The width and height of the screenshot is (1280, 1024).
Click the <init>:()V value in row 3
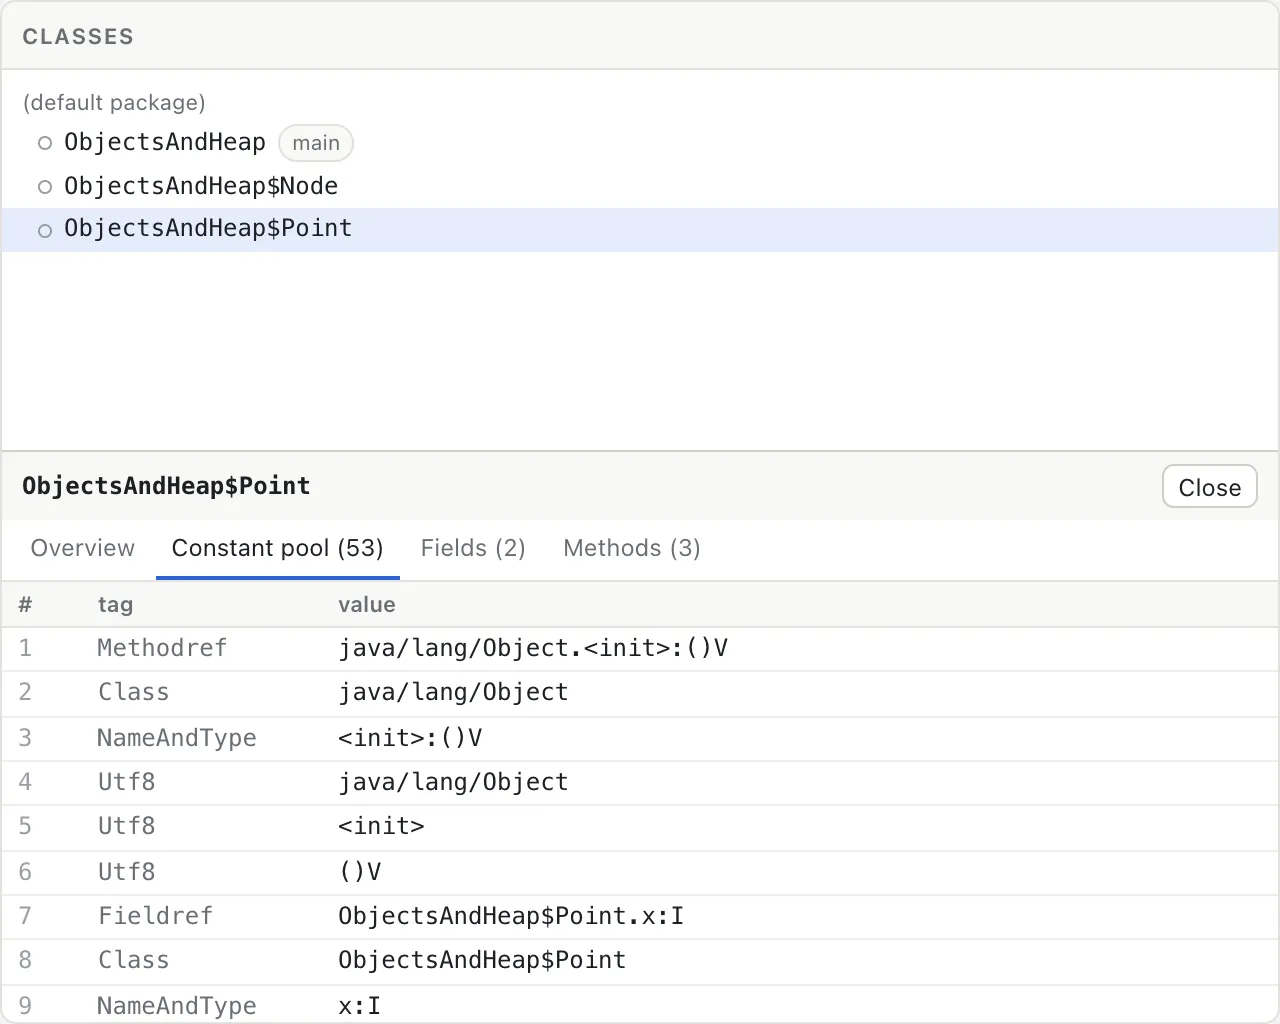tap(410, 738)
